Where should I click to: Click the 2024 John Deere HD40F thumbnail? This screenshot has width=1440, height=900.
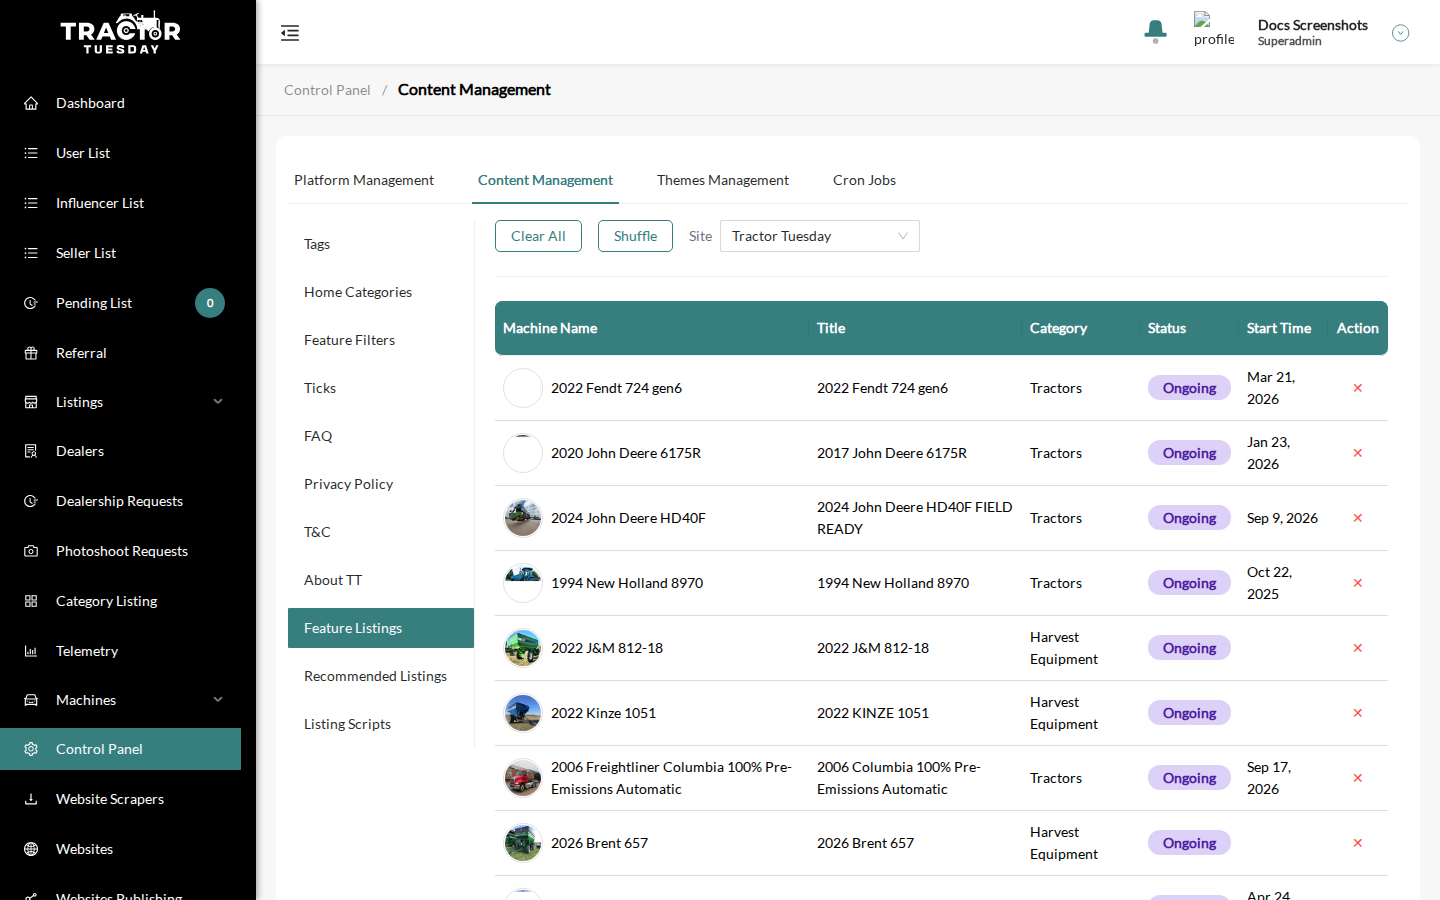pos(523,518)
